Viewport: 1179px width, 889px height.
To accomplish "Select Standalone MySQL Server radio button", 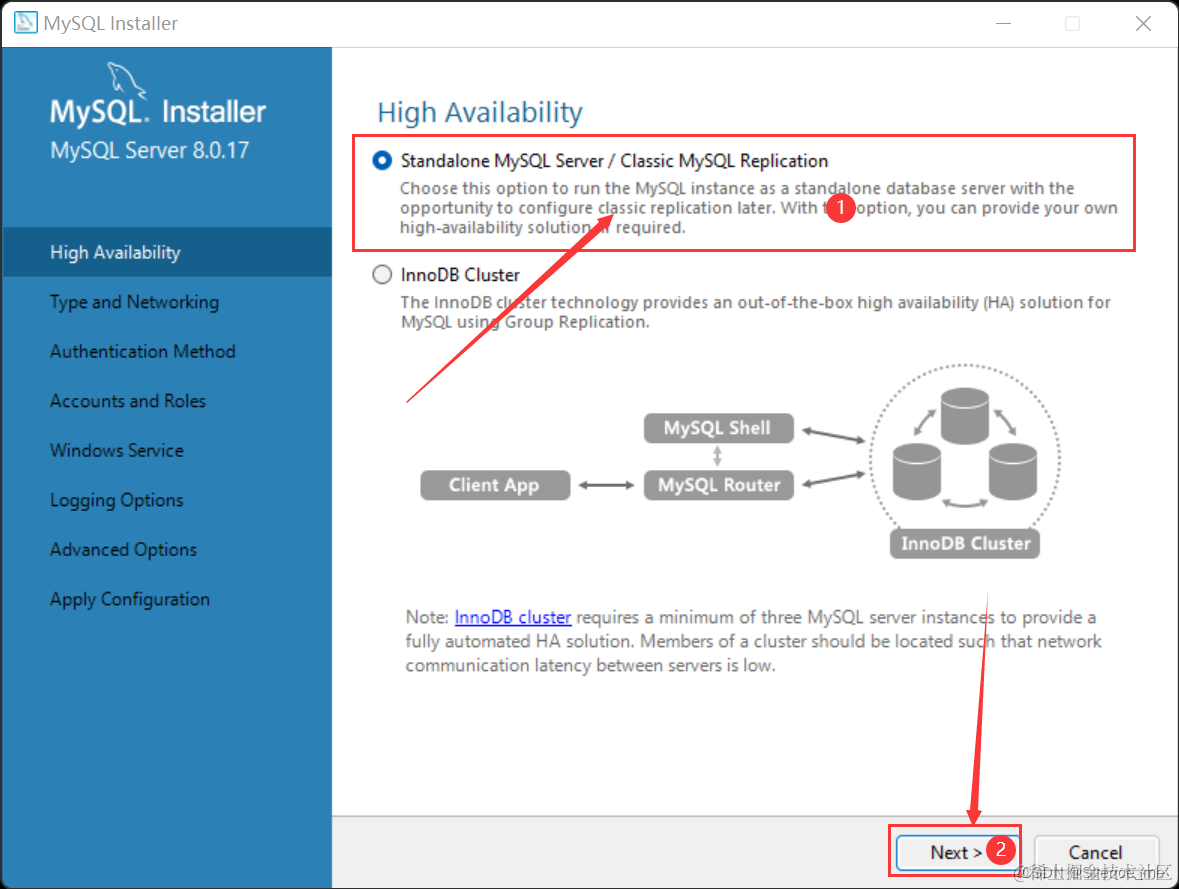I will [x=382, y=160].
